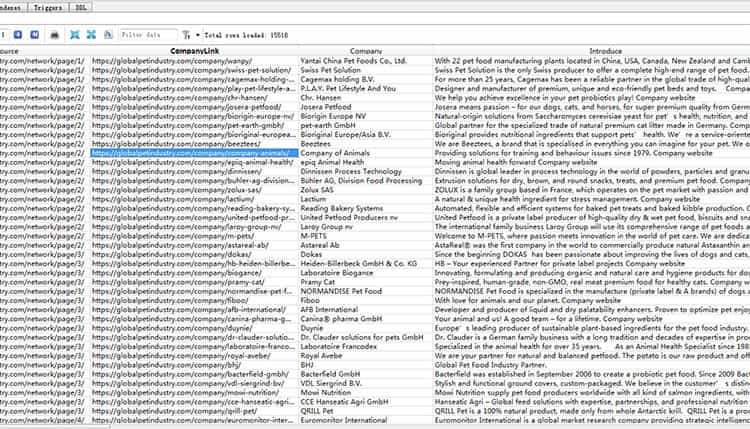Image resolution: width=750 pixels, height=429 pixels.
Task: Select the company/beeztees link cell
Action: coord(194,143)
